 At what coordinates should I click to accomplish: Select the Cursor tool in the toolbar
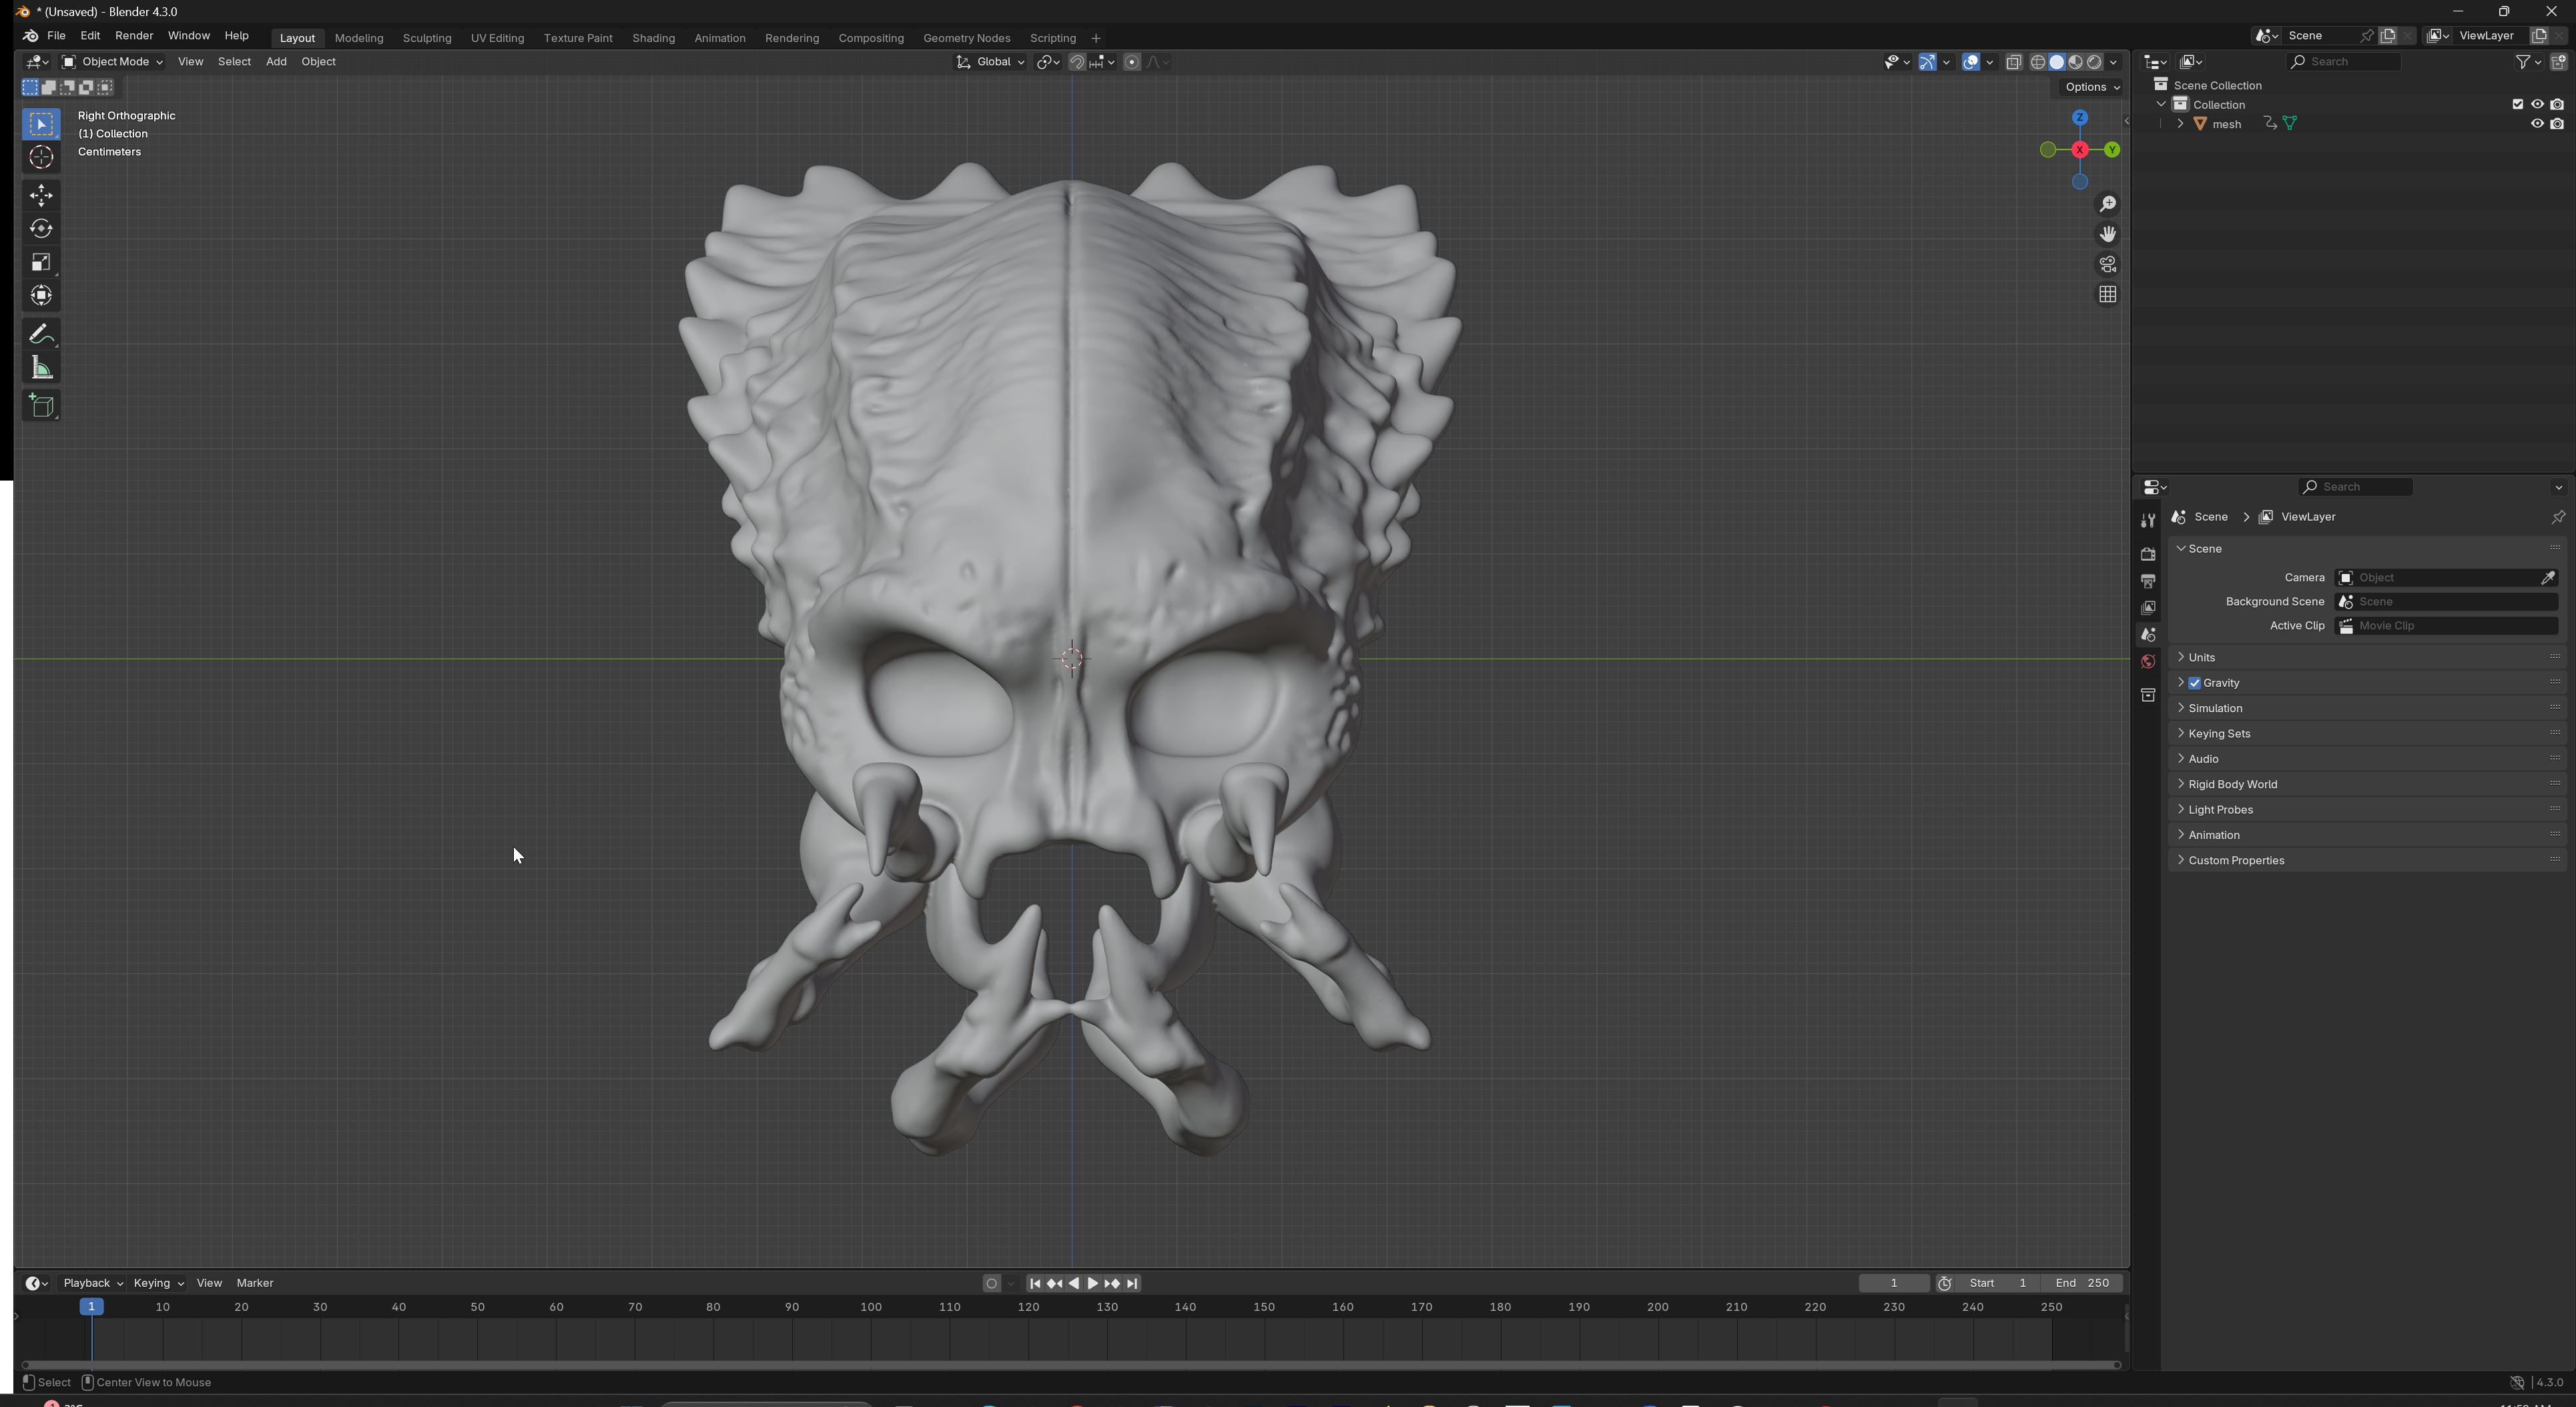pyautogui.click(x=41, y=157)
